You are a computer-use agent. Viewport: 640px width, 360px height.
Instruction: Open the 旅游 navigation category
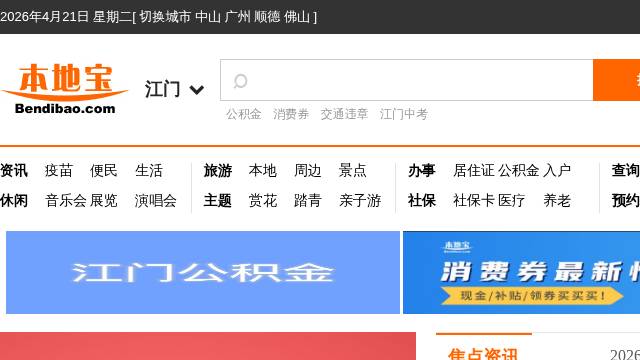pos(218,170)
